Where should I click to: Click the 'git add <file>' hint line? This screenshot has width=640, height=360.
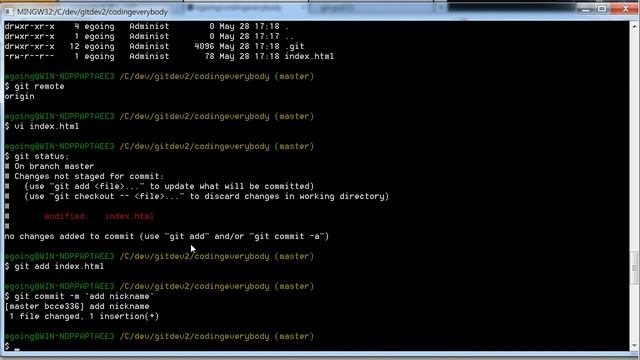(x=159, y=187)
